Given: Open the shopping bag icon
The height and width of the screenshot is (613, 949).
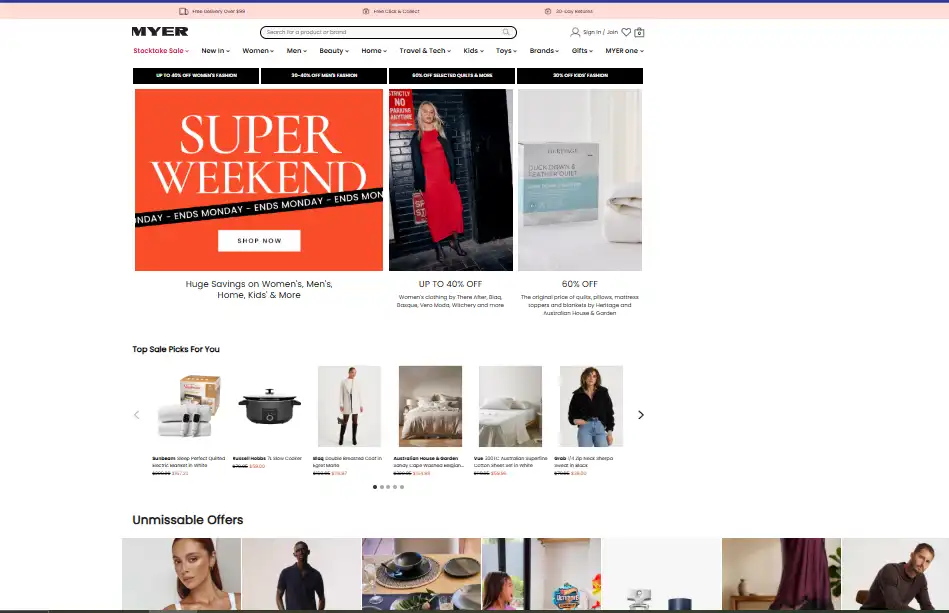Looking at the screenshot, I should click(639, 32).
